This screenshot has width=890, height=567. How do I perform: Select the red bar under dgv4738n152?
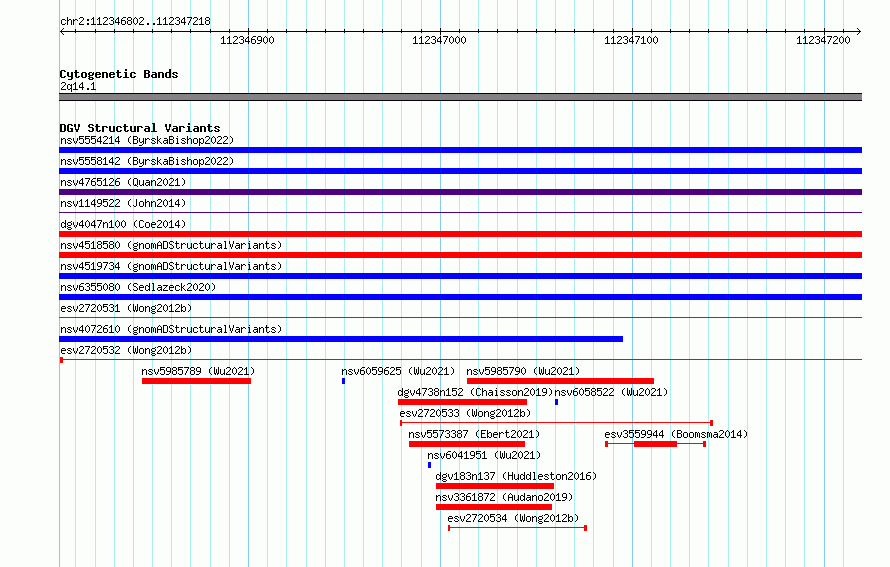[x=462, y=402]
